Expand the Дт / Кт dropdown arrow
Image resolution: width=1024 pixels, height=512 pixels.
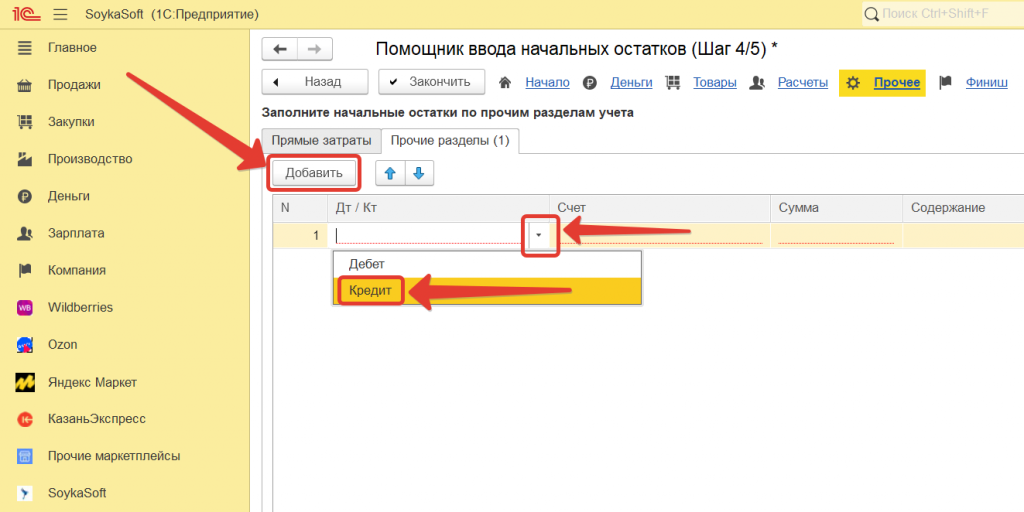tap(540, 236)
